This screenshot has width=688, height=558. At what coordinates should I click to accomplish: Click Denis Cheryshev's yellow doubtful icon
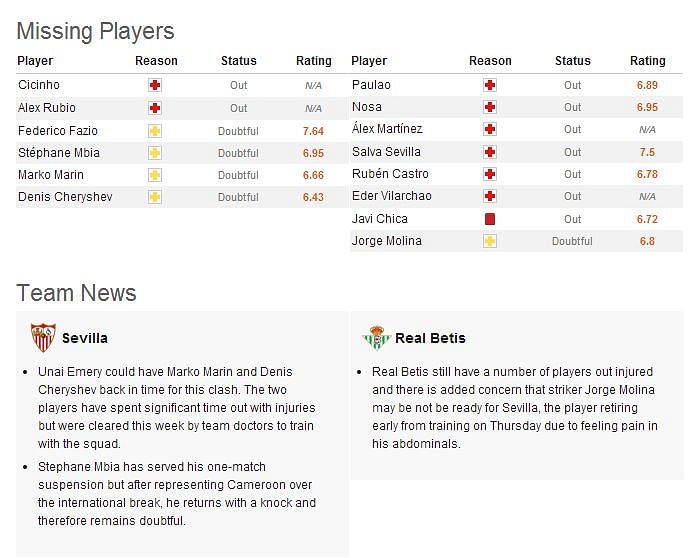coord(155,197)
